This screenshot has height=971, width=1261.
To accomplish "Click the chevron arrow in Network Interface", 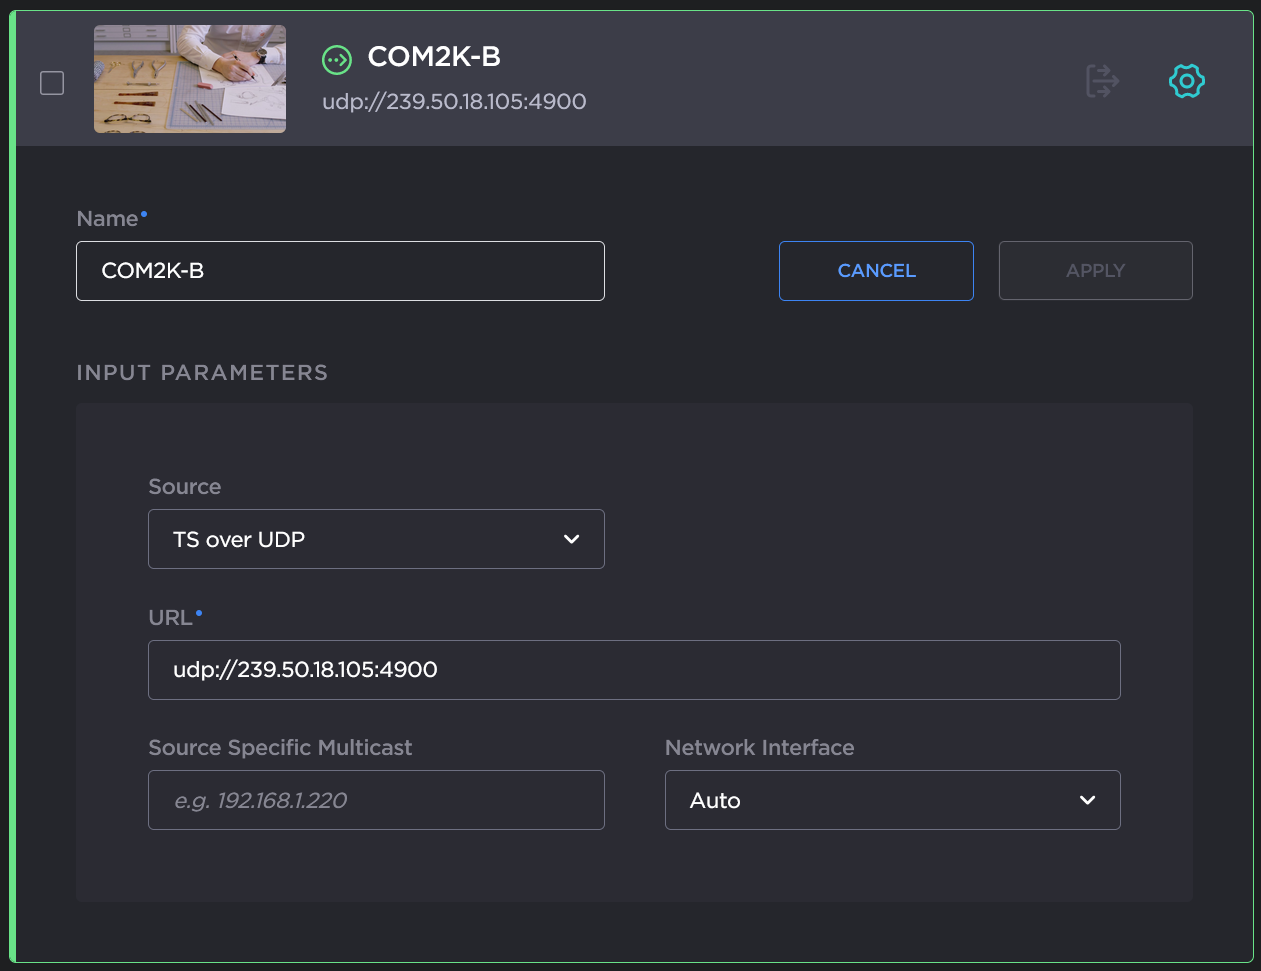I will [1088, 800].
